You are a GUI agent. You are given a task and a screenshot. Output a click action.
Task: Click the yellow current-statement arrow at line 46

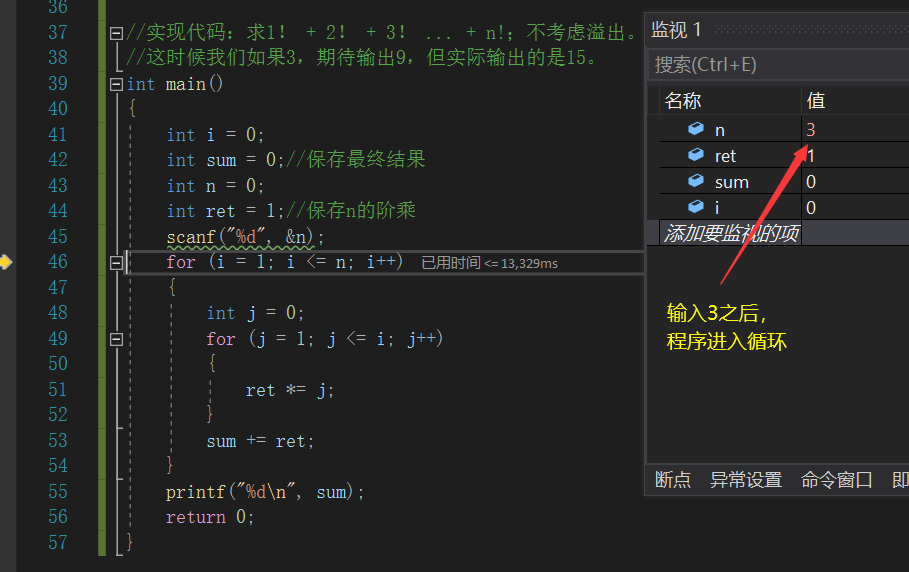[6, 262]
